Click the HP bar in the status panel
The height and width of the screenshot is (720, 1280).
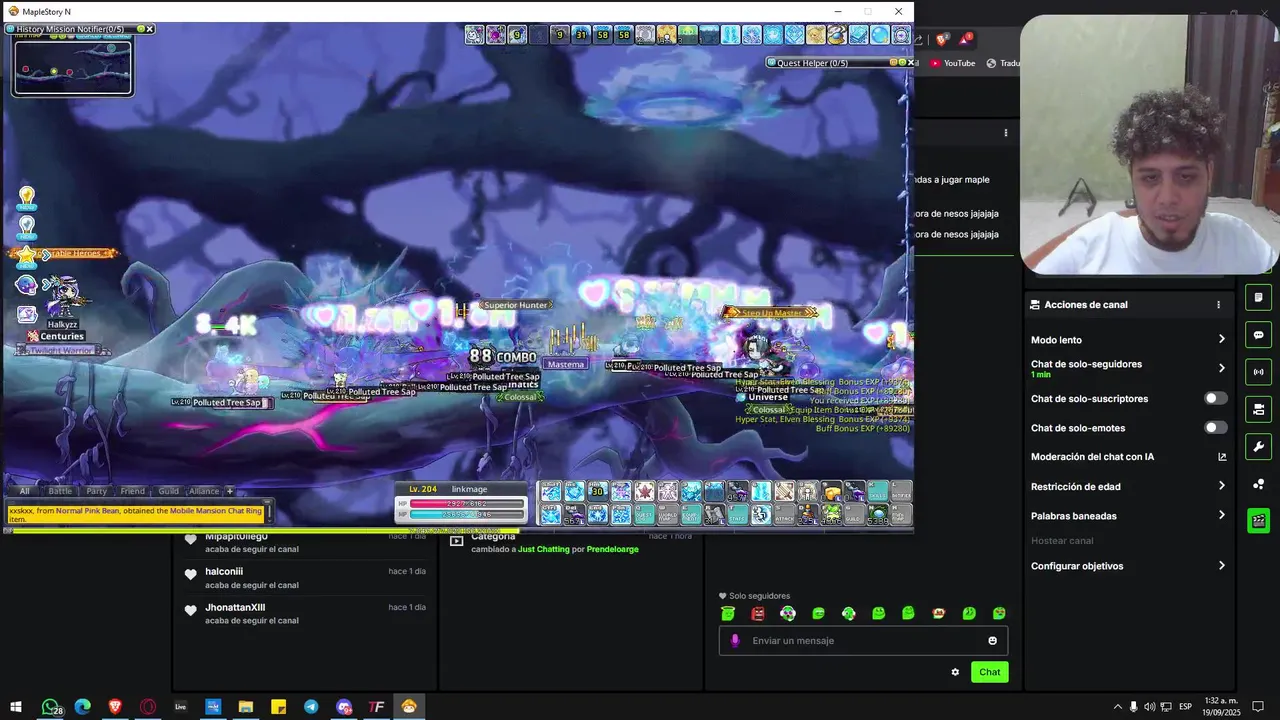467,504
